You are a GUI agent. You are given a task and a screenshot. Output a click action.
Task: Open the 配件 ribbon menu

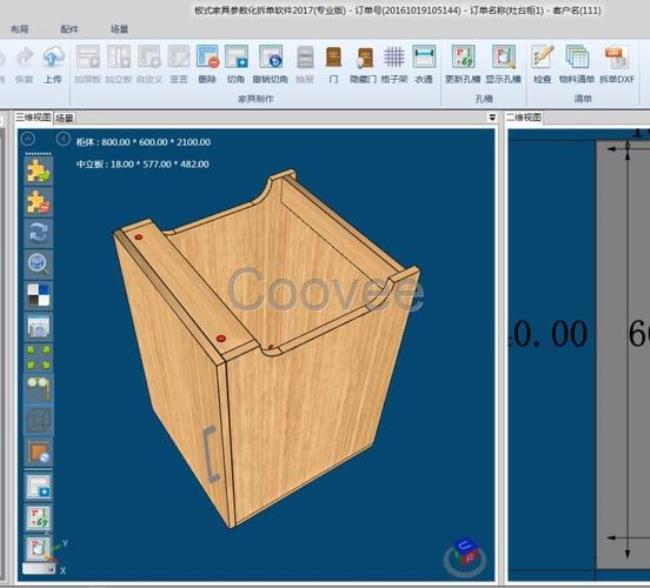(x=69, y=29)
